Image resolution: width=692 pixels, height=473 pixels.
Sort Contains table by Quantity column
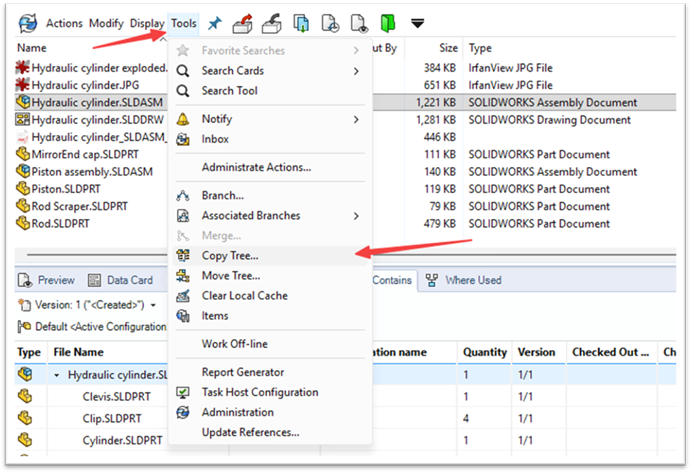485,353
